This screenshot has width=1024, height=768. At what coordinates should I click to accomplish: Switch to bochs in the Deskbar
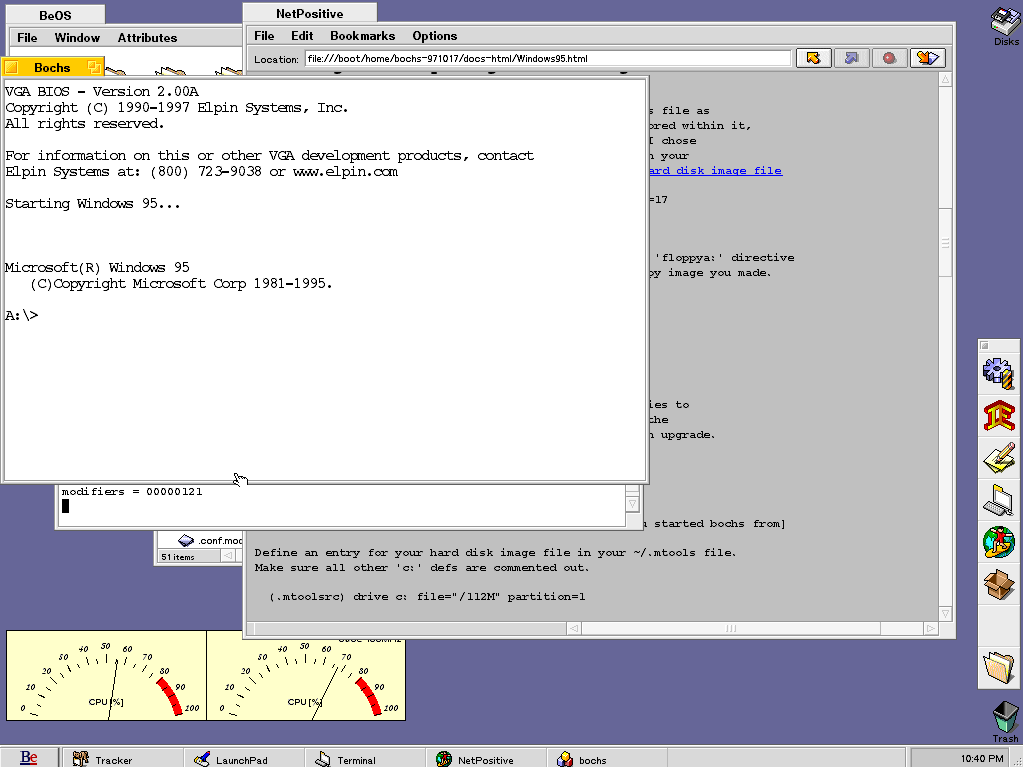point(607,760)
